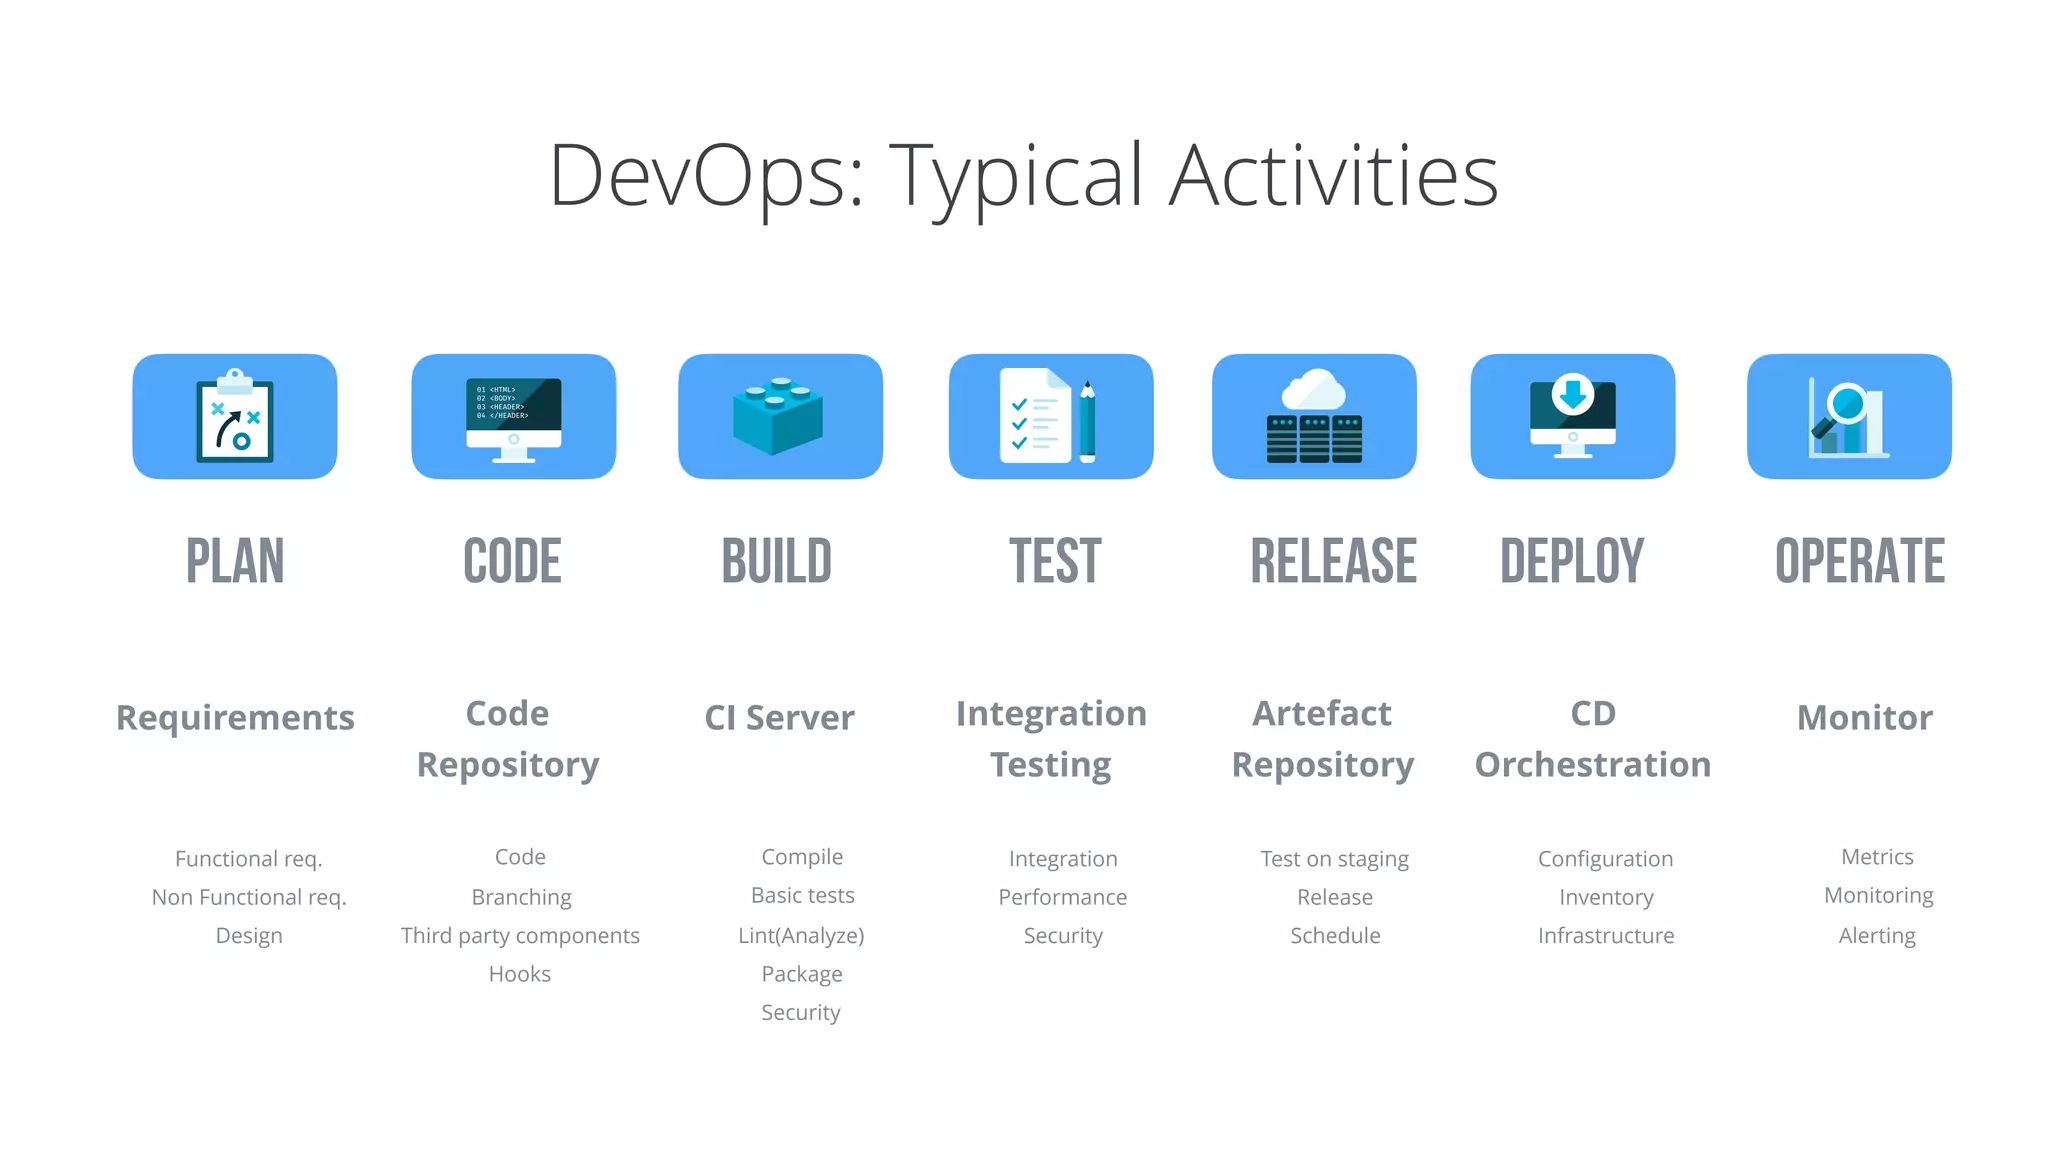Click the Test checklist and pencil icon
This screenshot has width=2048, height=1152.
(1050, 416)
